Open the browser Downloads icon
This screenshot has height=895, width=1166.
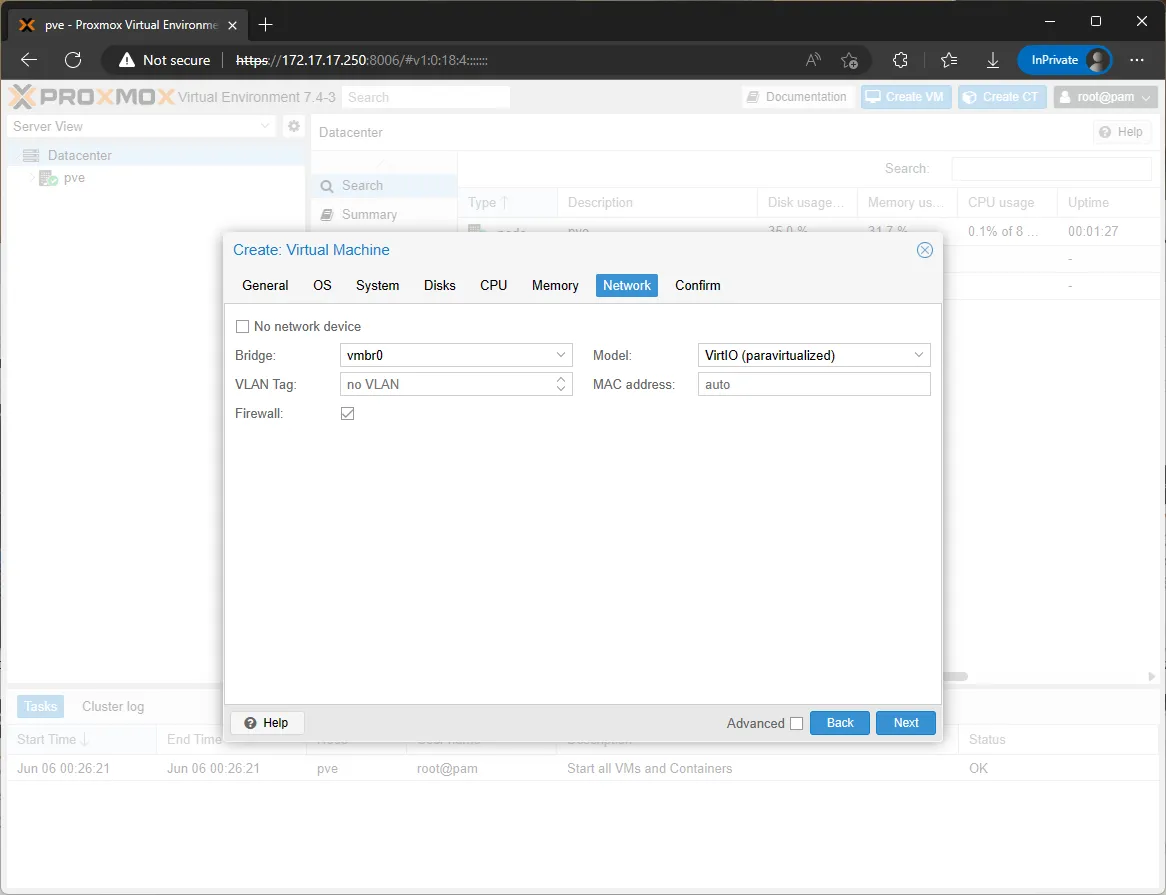[x=993, y=60]
